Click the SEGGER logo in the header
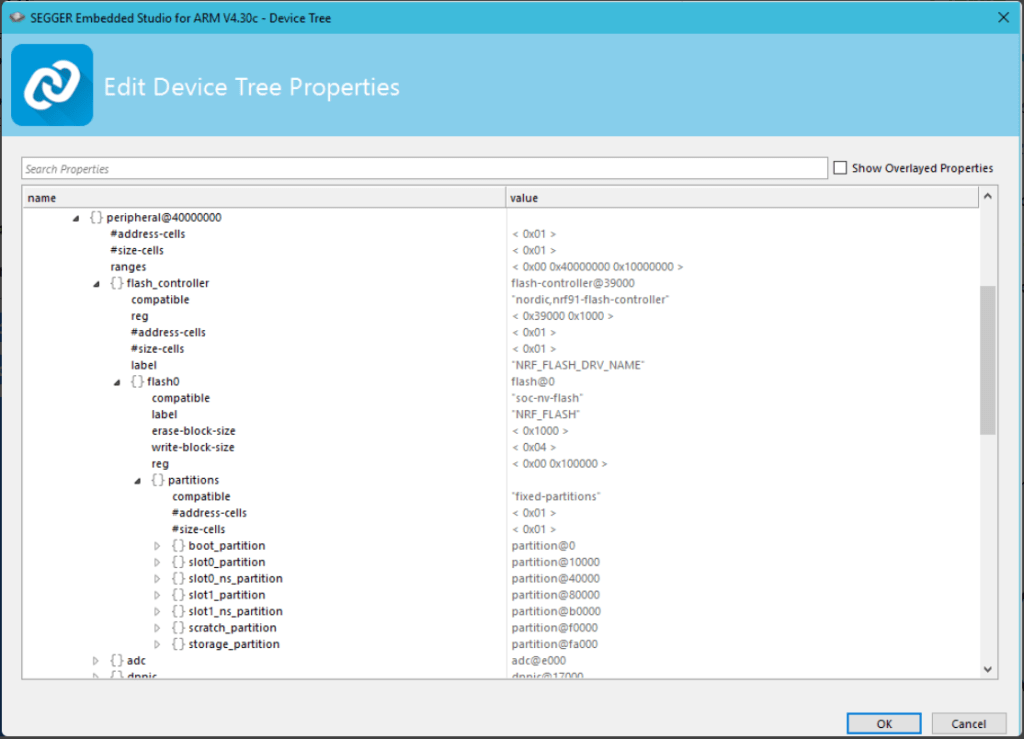 (x=52, y=85)
